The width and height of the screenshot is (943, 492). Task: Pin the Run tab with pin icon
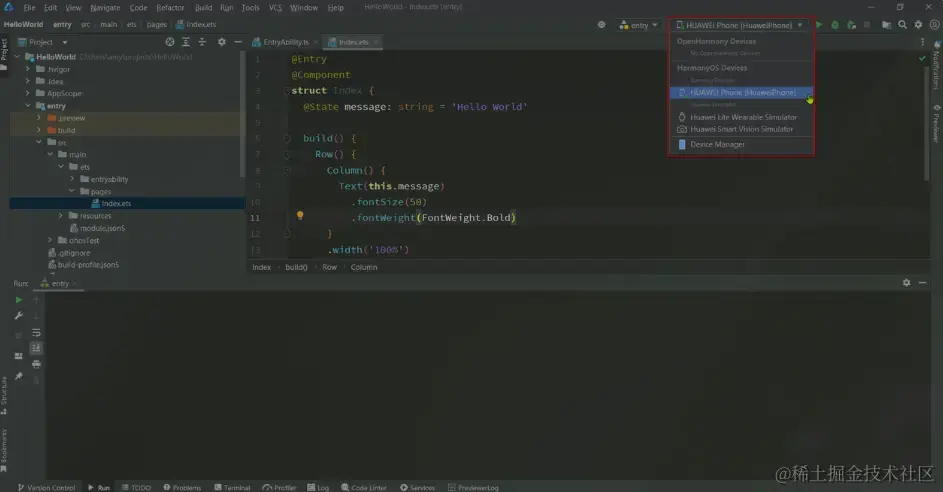pos(19,376)
